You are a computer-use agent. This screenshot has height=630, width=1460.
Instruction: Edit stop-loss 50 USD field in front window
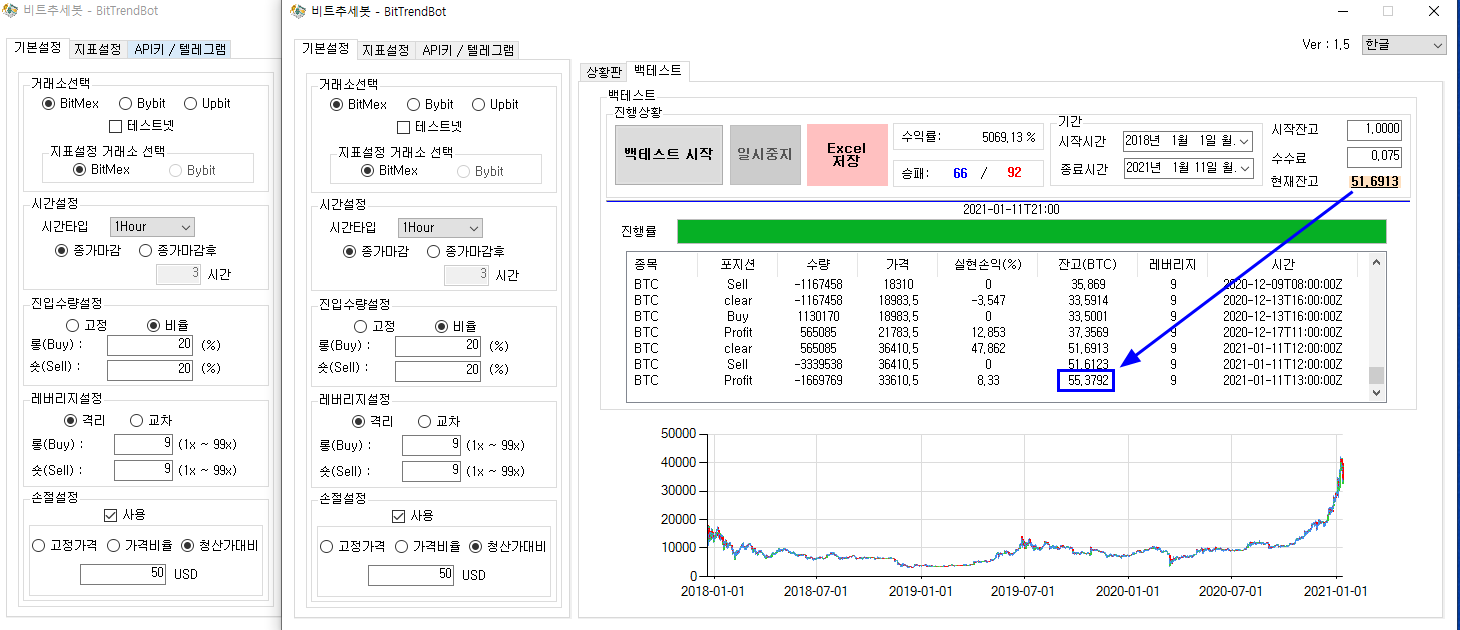pos(411,575)
